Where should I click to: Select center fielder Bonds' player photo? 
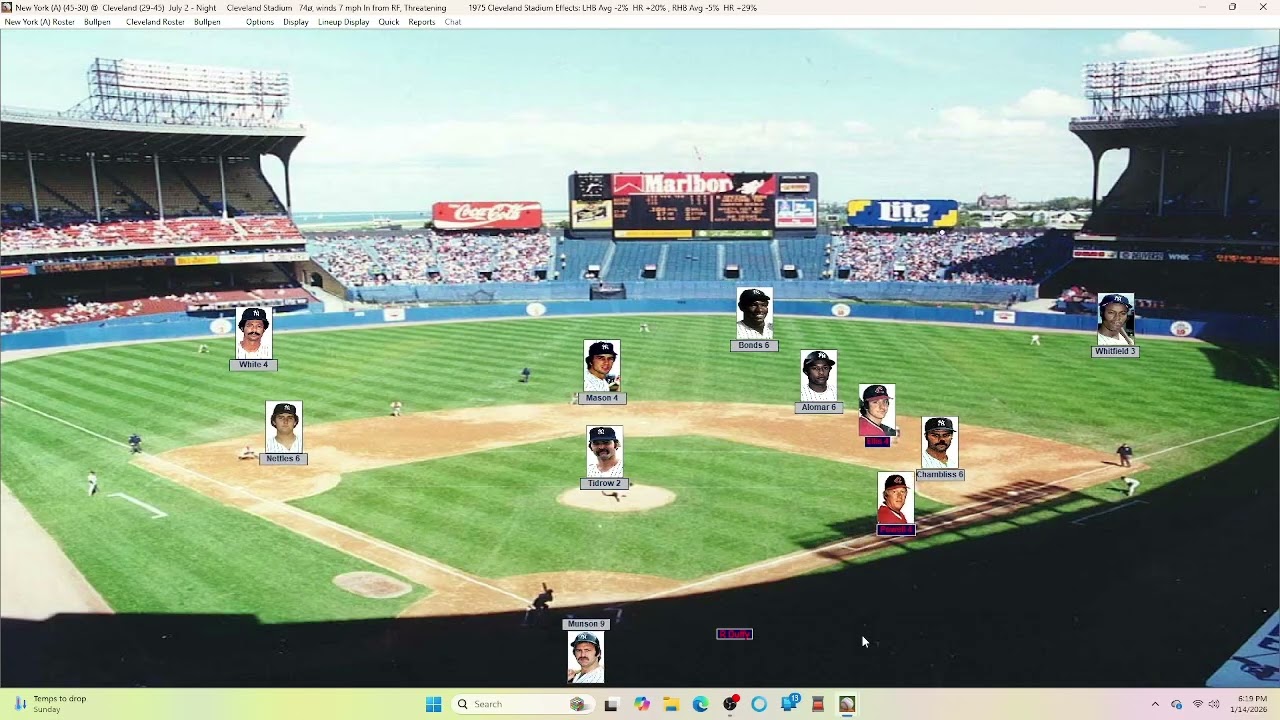tap(754, 314)
